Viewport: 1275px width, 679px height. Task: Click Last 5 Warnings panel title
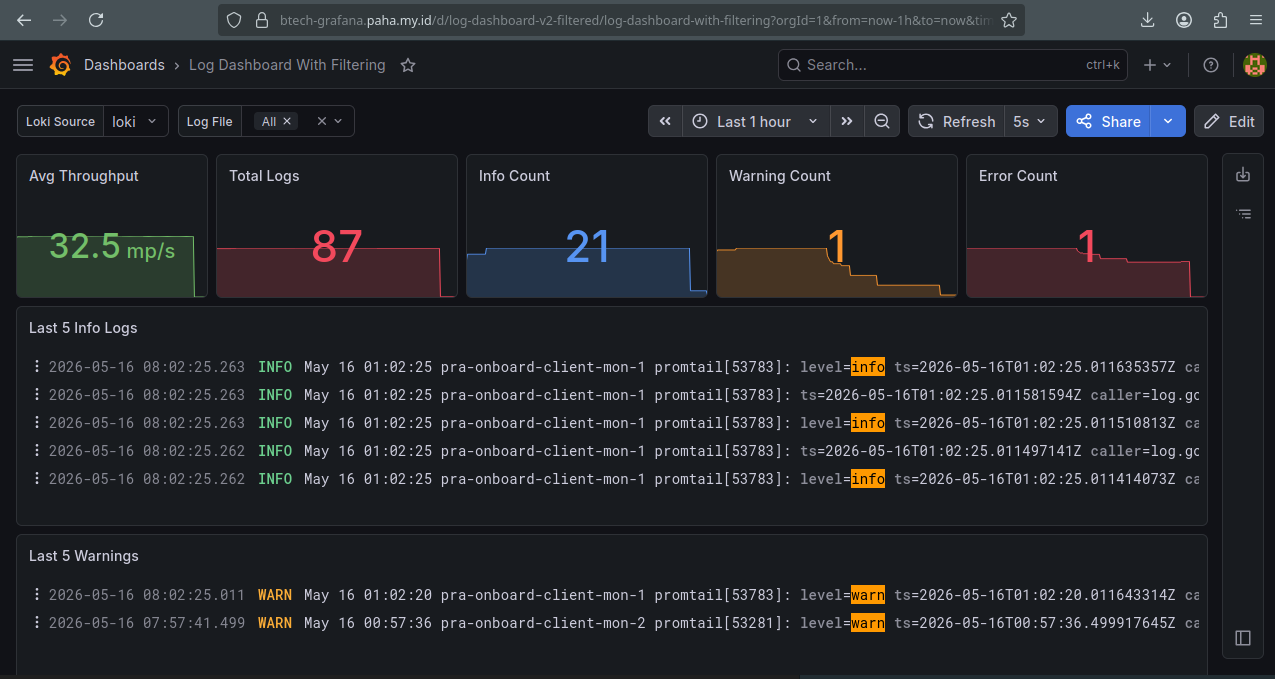click(x=84, y=556)
